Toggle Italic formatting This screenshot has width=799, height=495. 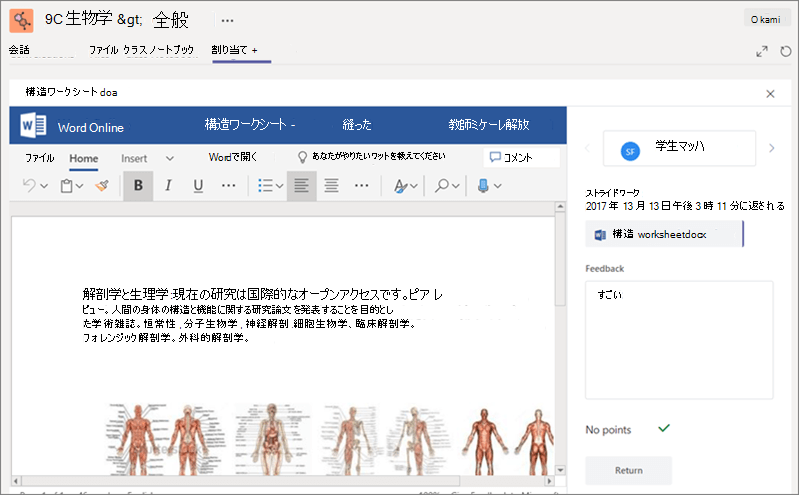point(168,186)
